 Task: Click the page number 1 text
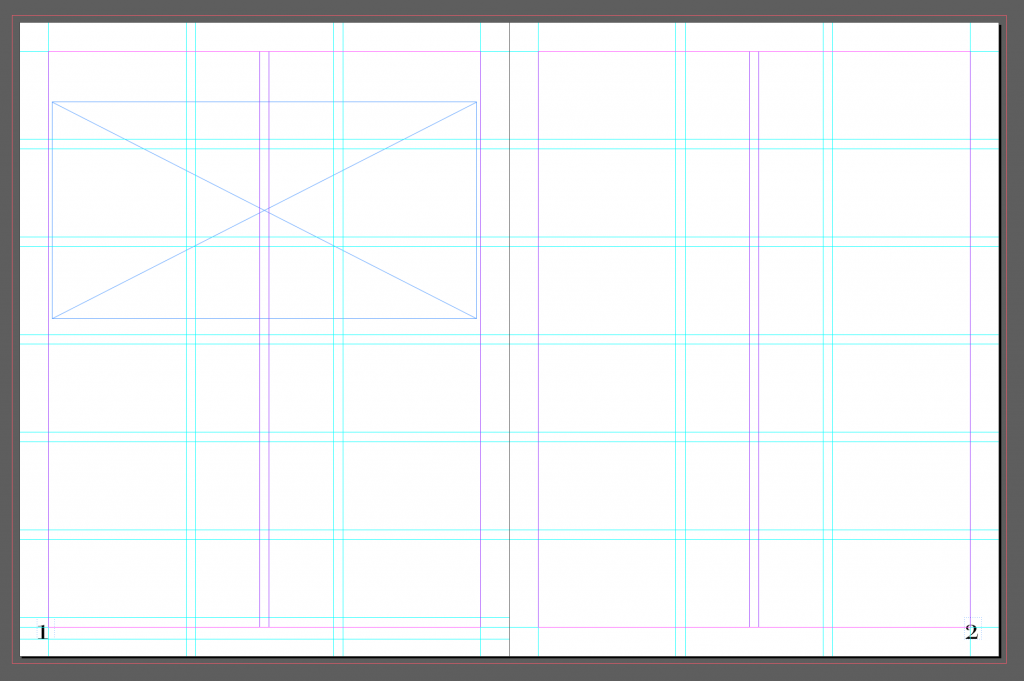click(x=42, y=632)
